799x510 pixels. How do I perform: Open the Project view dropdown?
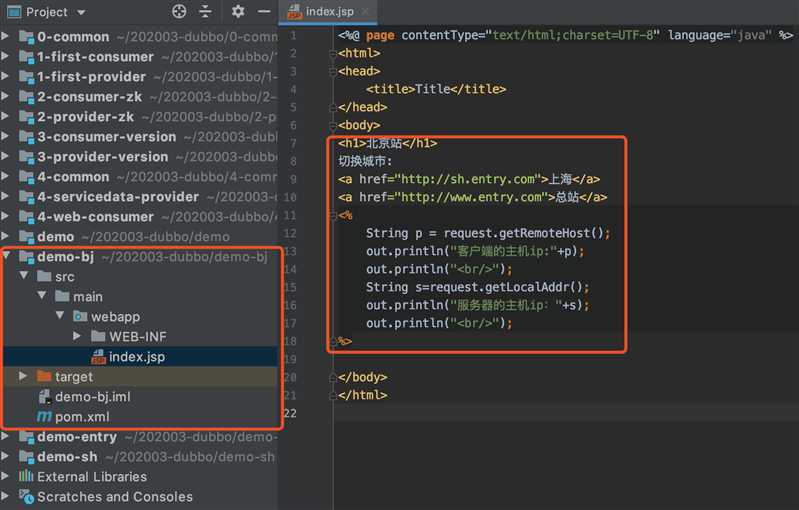click(x=80, y=12)
